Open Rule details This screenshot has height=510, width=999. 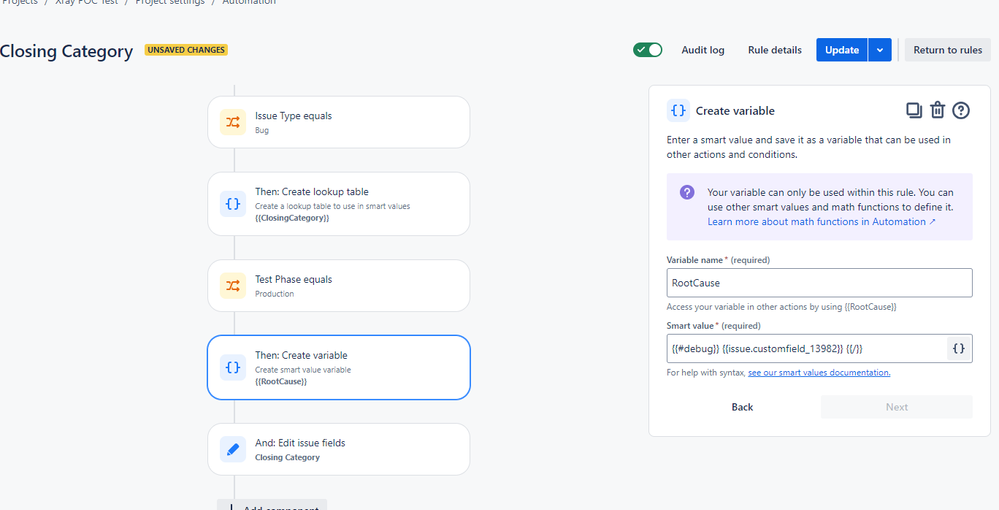point(775,50)
